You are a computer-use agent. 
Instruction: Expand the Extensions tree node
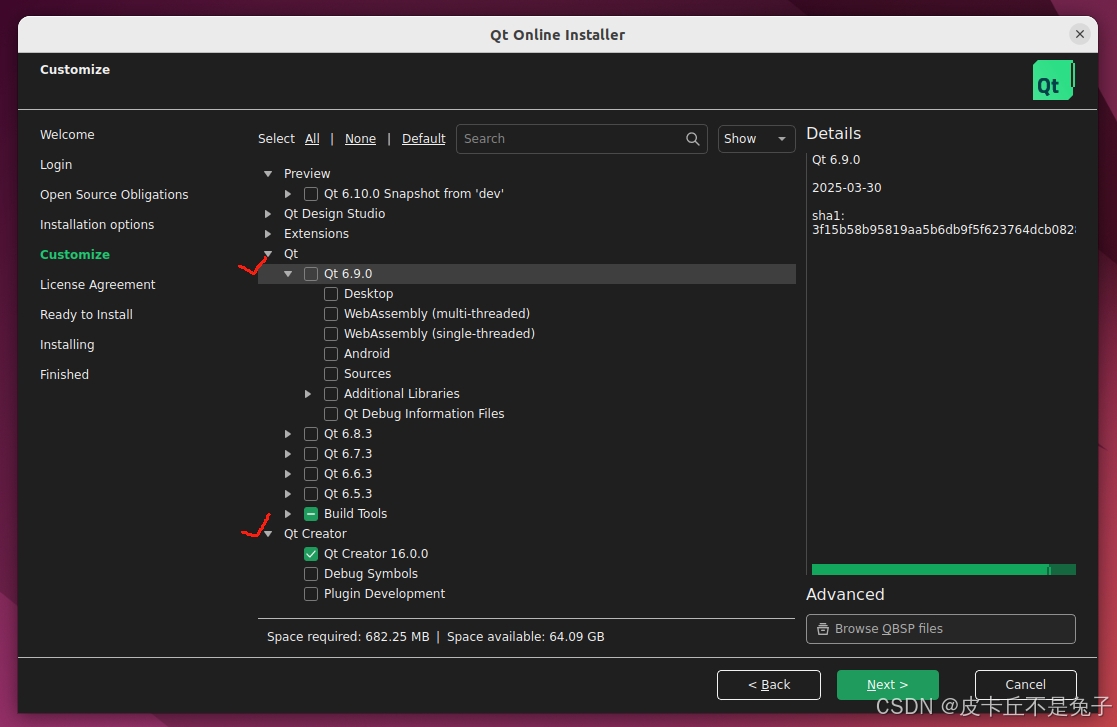268,234
